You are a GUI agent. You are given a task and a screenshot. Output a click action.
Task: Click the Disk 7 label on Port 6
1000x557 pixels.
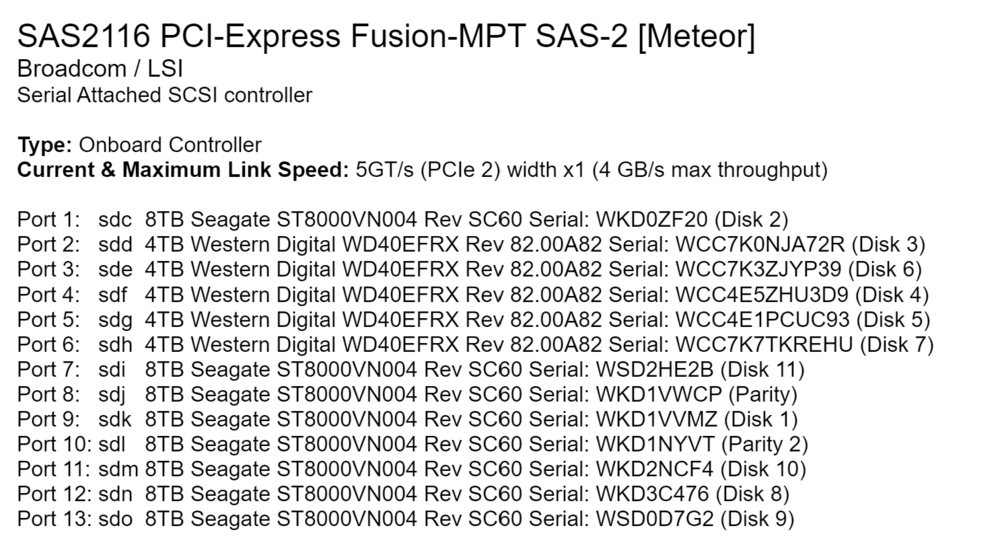[897, 345]
